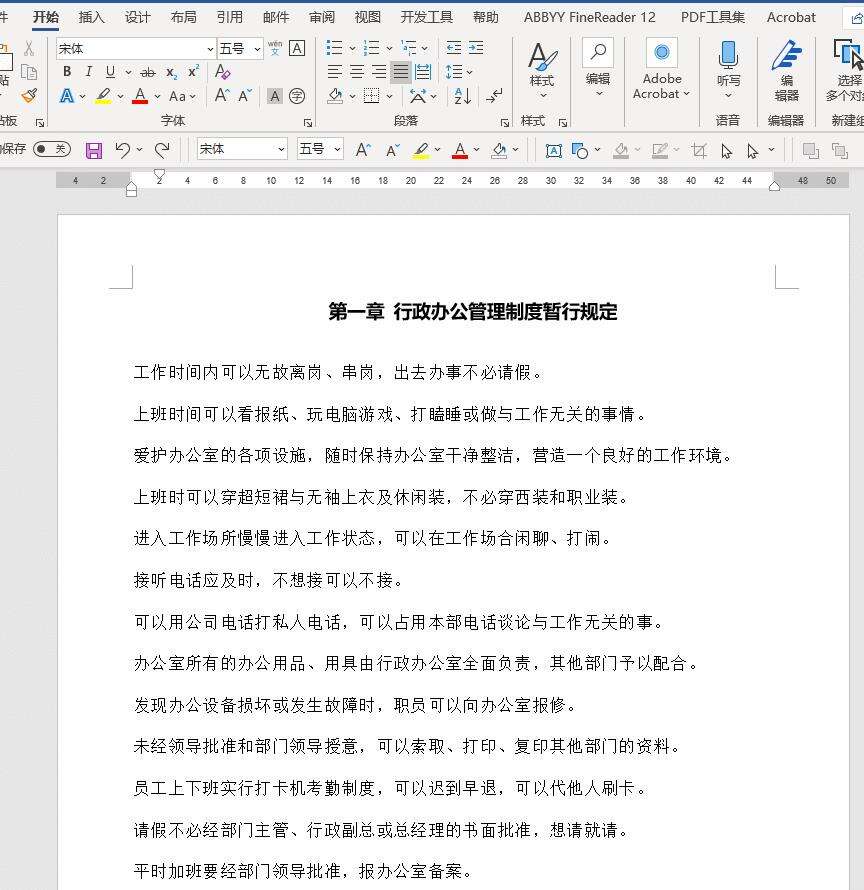Image resolution: width=864 pixels, height=890 pixels.
Task: Toggle Bold formatting in ribbon
Action: (67, 72)
